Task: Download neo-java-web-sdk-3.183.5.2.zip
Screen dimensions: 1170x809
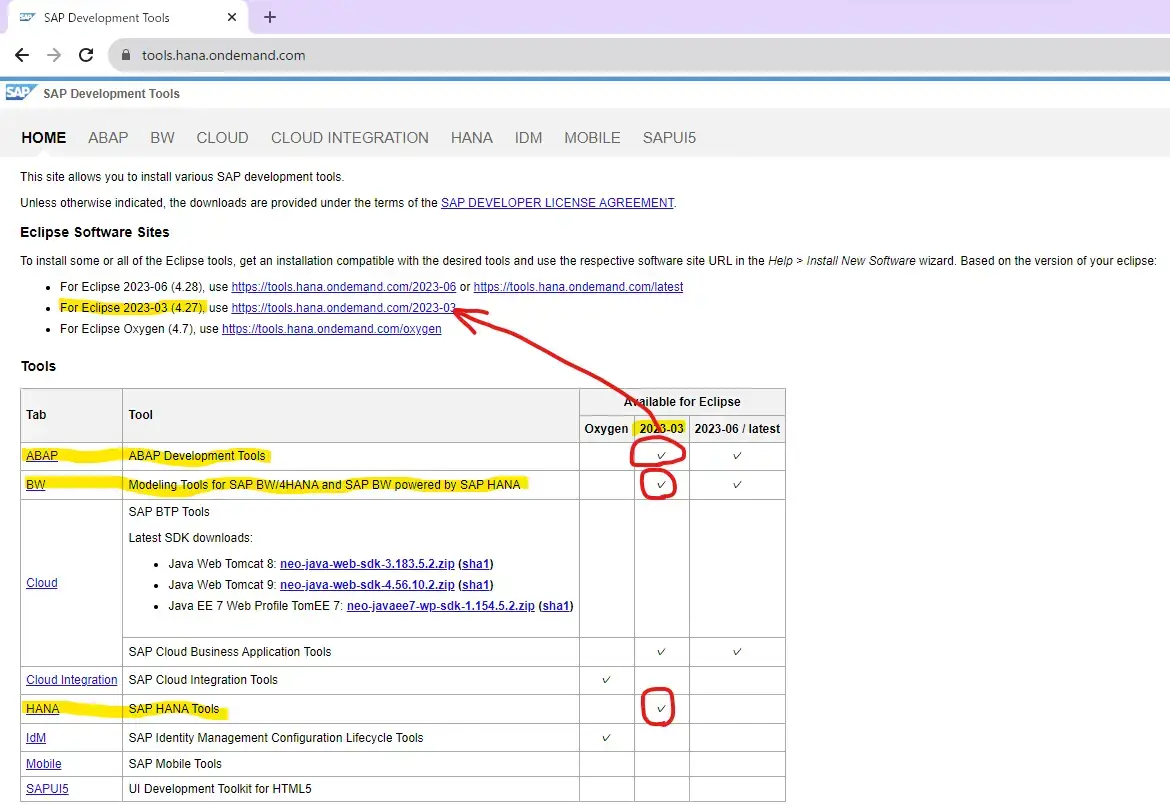Action: (x=367, y=563)
